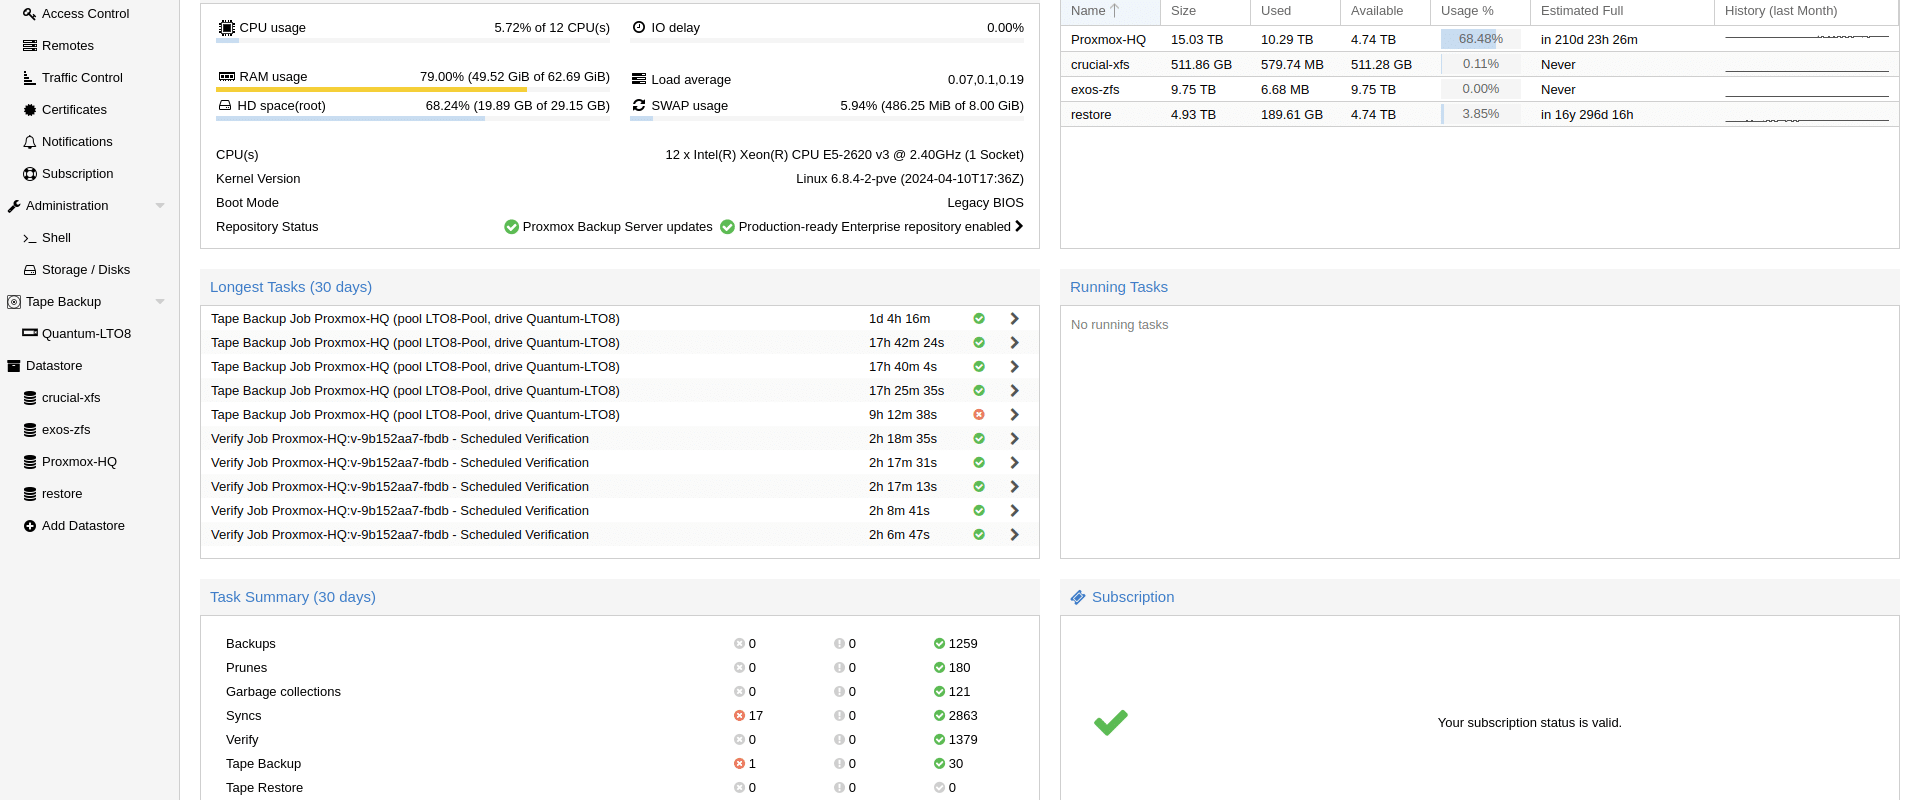Open details of 1d 4h 16m tape backup task
This screenshot has width=1920, height=800.
(1014, 319)
